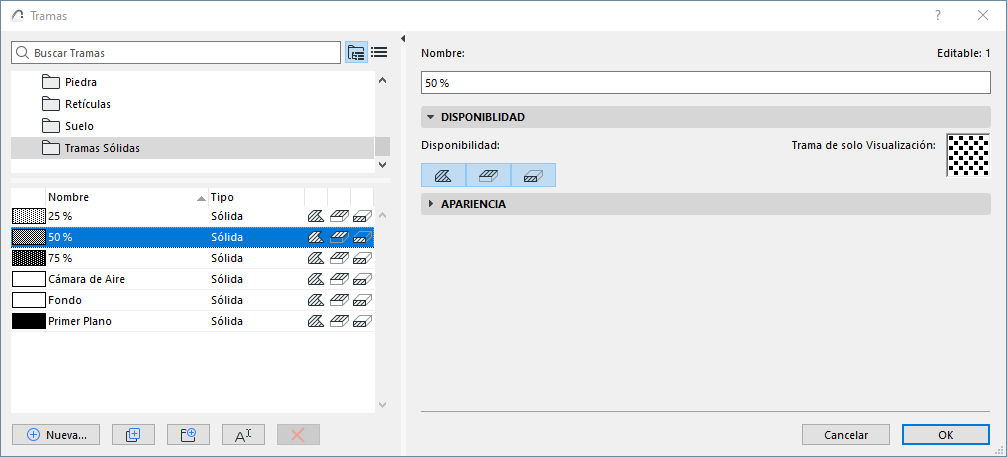The width and height of the screenshot is (1007, 457).
Task: Click cut fill icon in Fondo row
Action: click(363, 300)
